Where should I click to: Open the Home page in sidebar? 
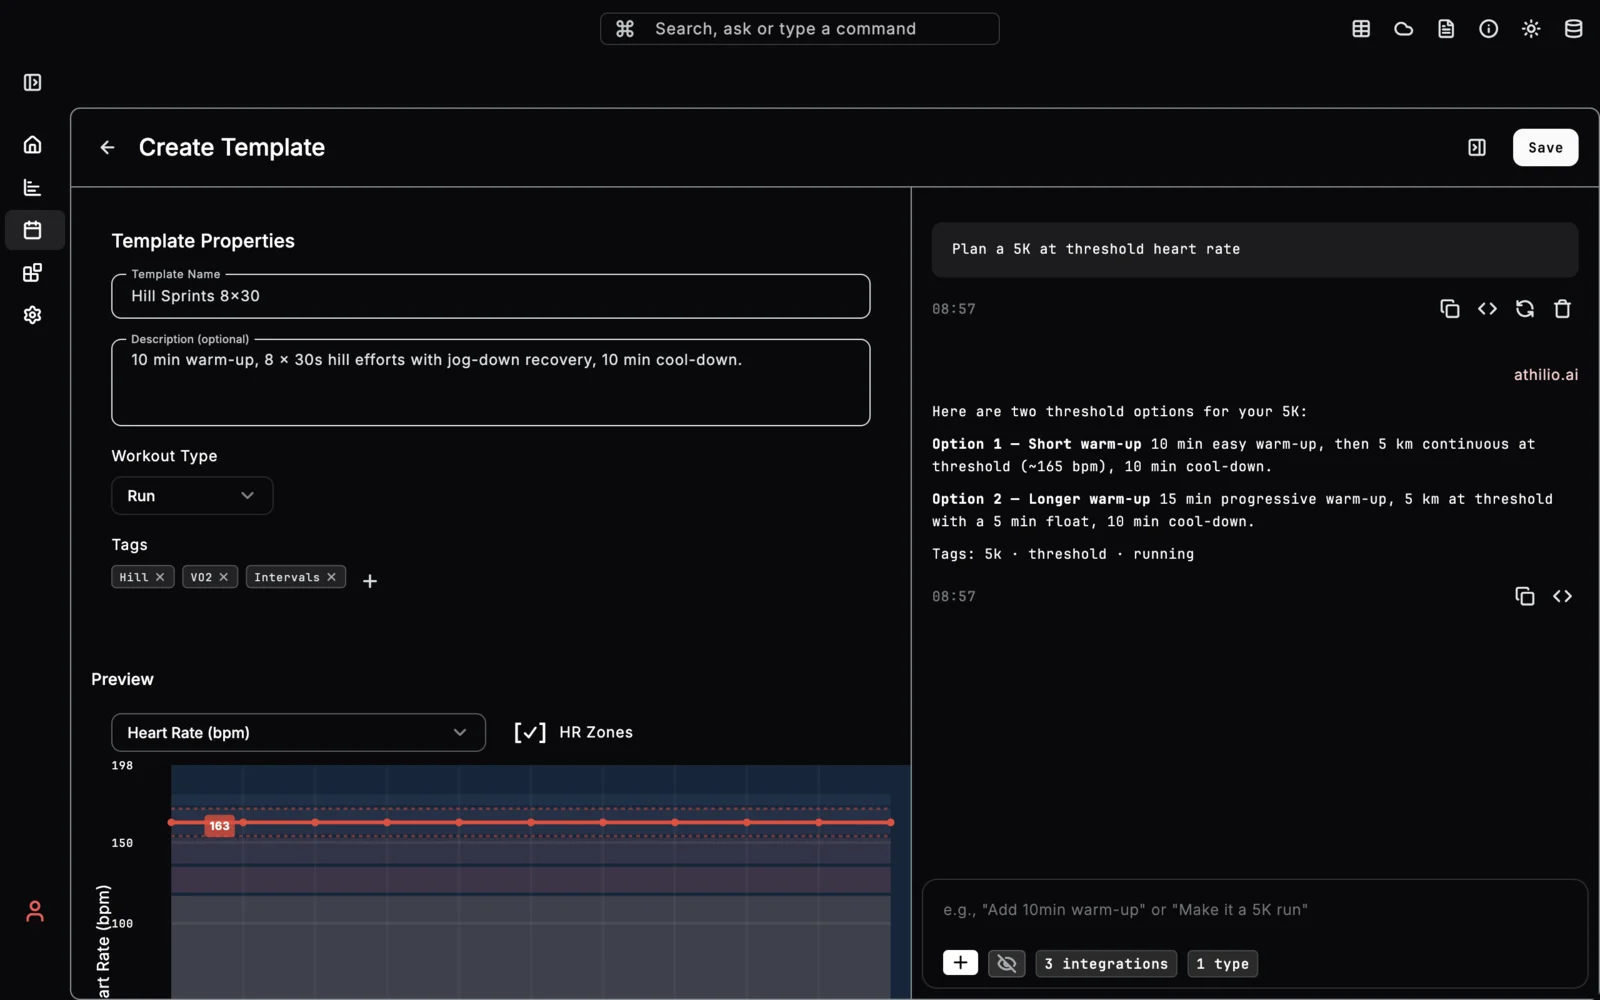[x=33, y=145]
